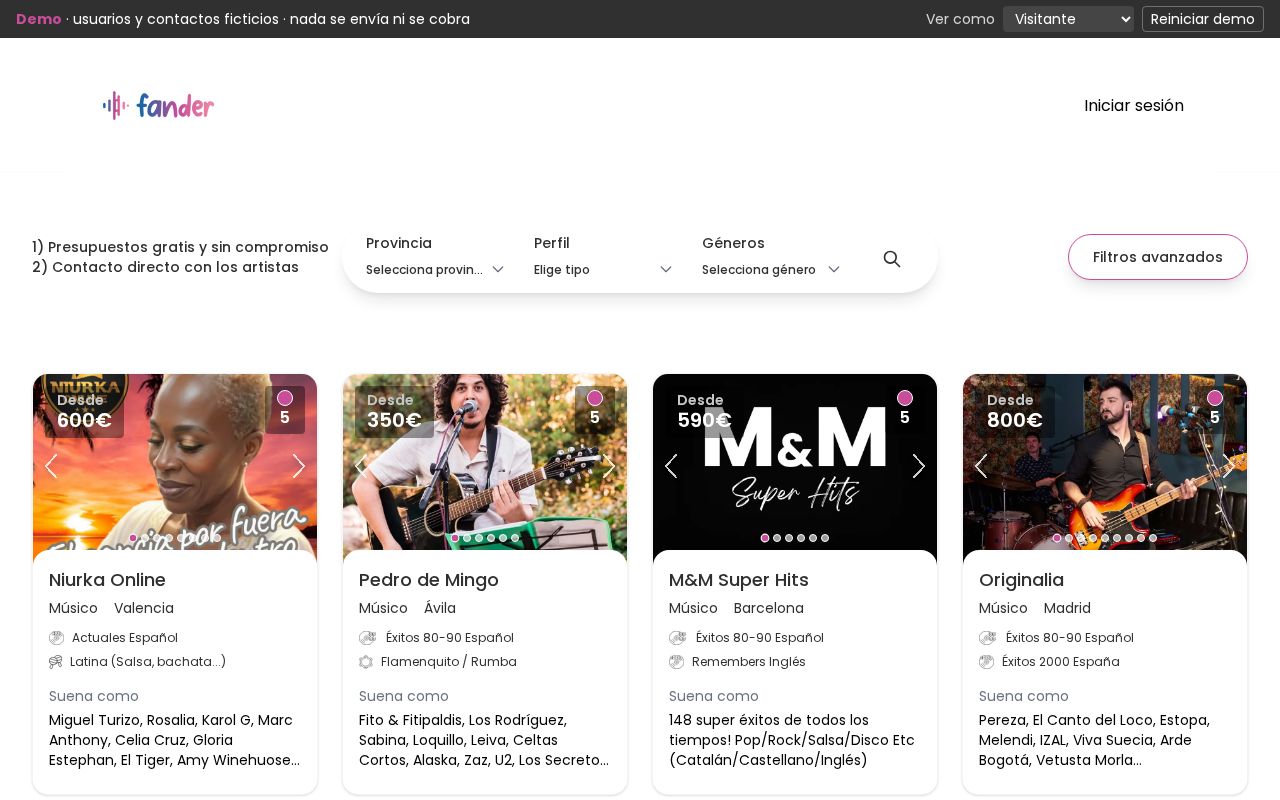Show next photo on Niurka Online card
This screenshot has height=800, width=1280.
pos(298,466)
